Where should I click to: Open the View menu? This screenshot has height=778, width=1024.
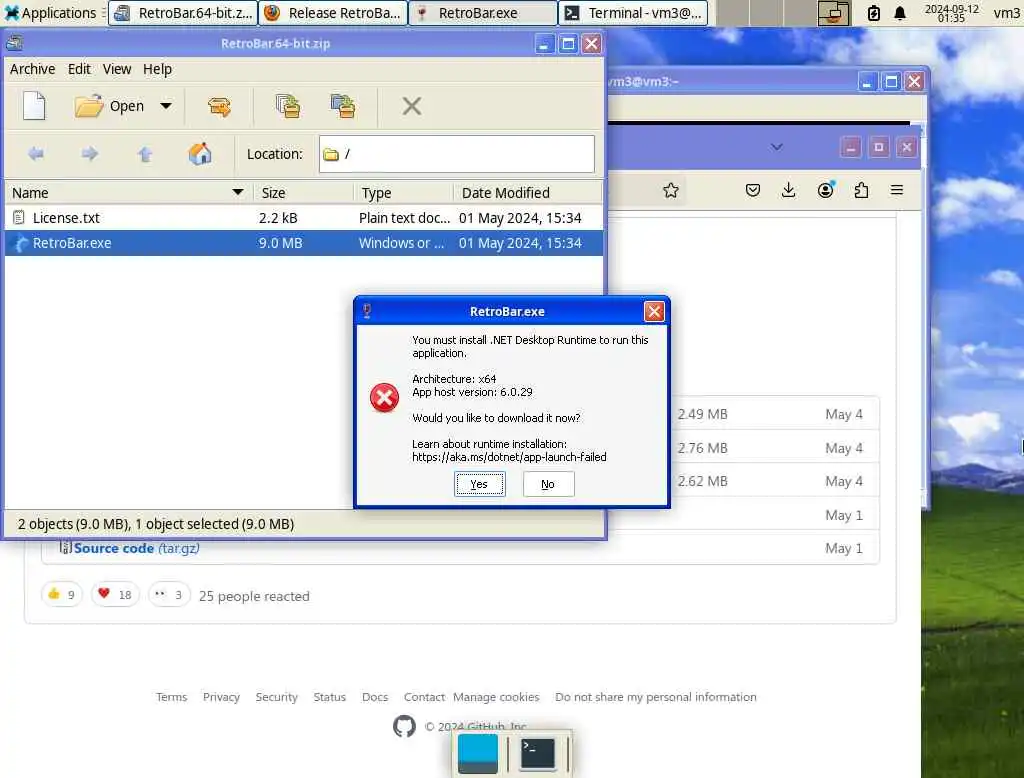click(117, 69)
